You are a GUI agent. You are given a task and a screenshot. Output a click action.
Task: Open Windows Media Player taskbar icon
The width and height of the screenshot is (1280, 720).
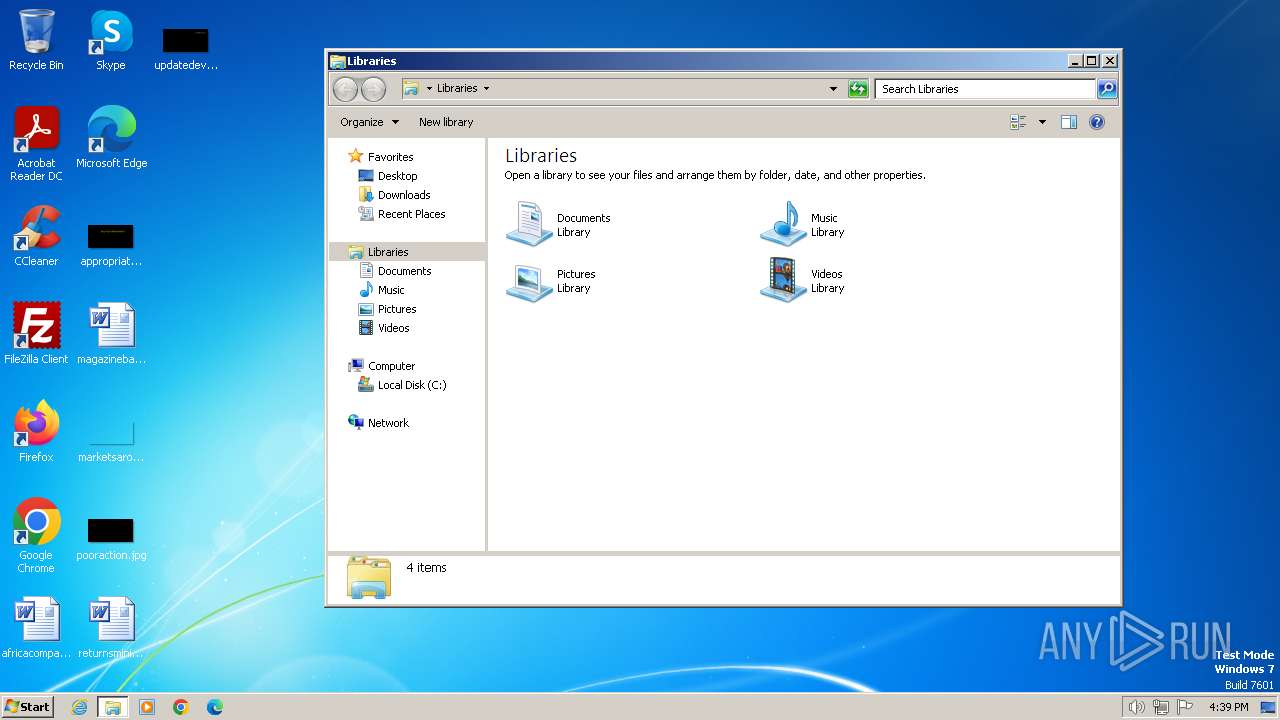147,707
